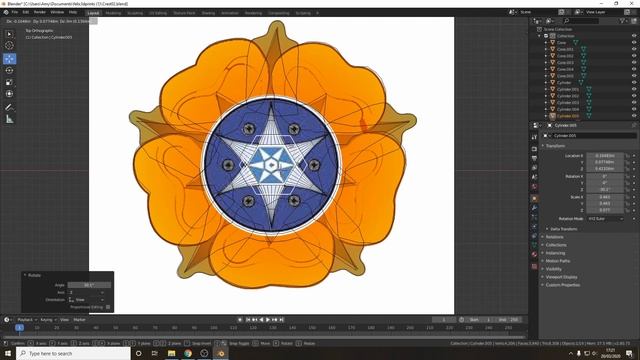The height and width of the screenshot is (360, 640).
Task: Open the World properties tab
Action: (x=534, y=187)
